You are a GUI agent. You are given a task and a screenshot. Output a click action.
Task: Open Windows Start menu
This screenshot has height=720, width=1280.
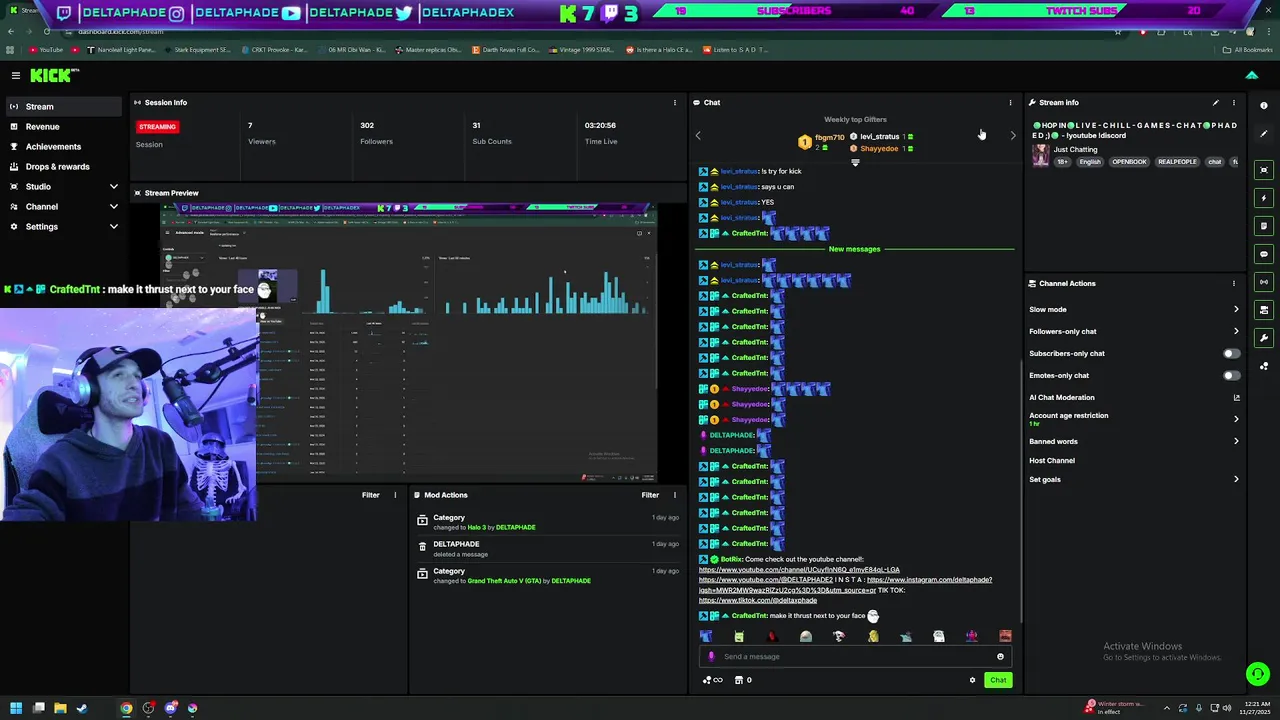click(16, 708)
